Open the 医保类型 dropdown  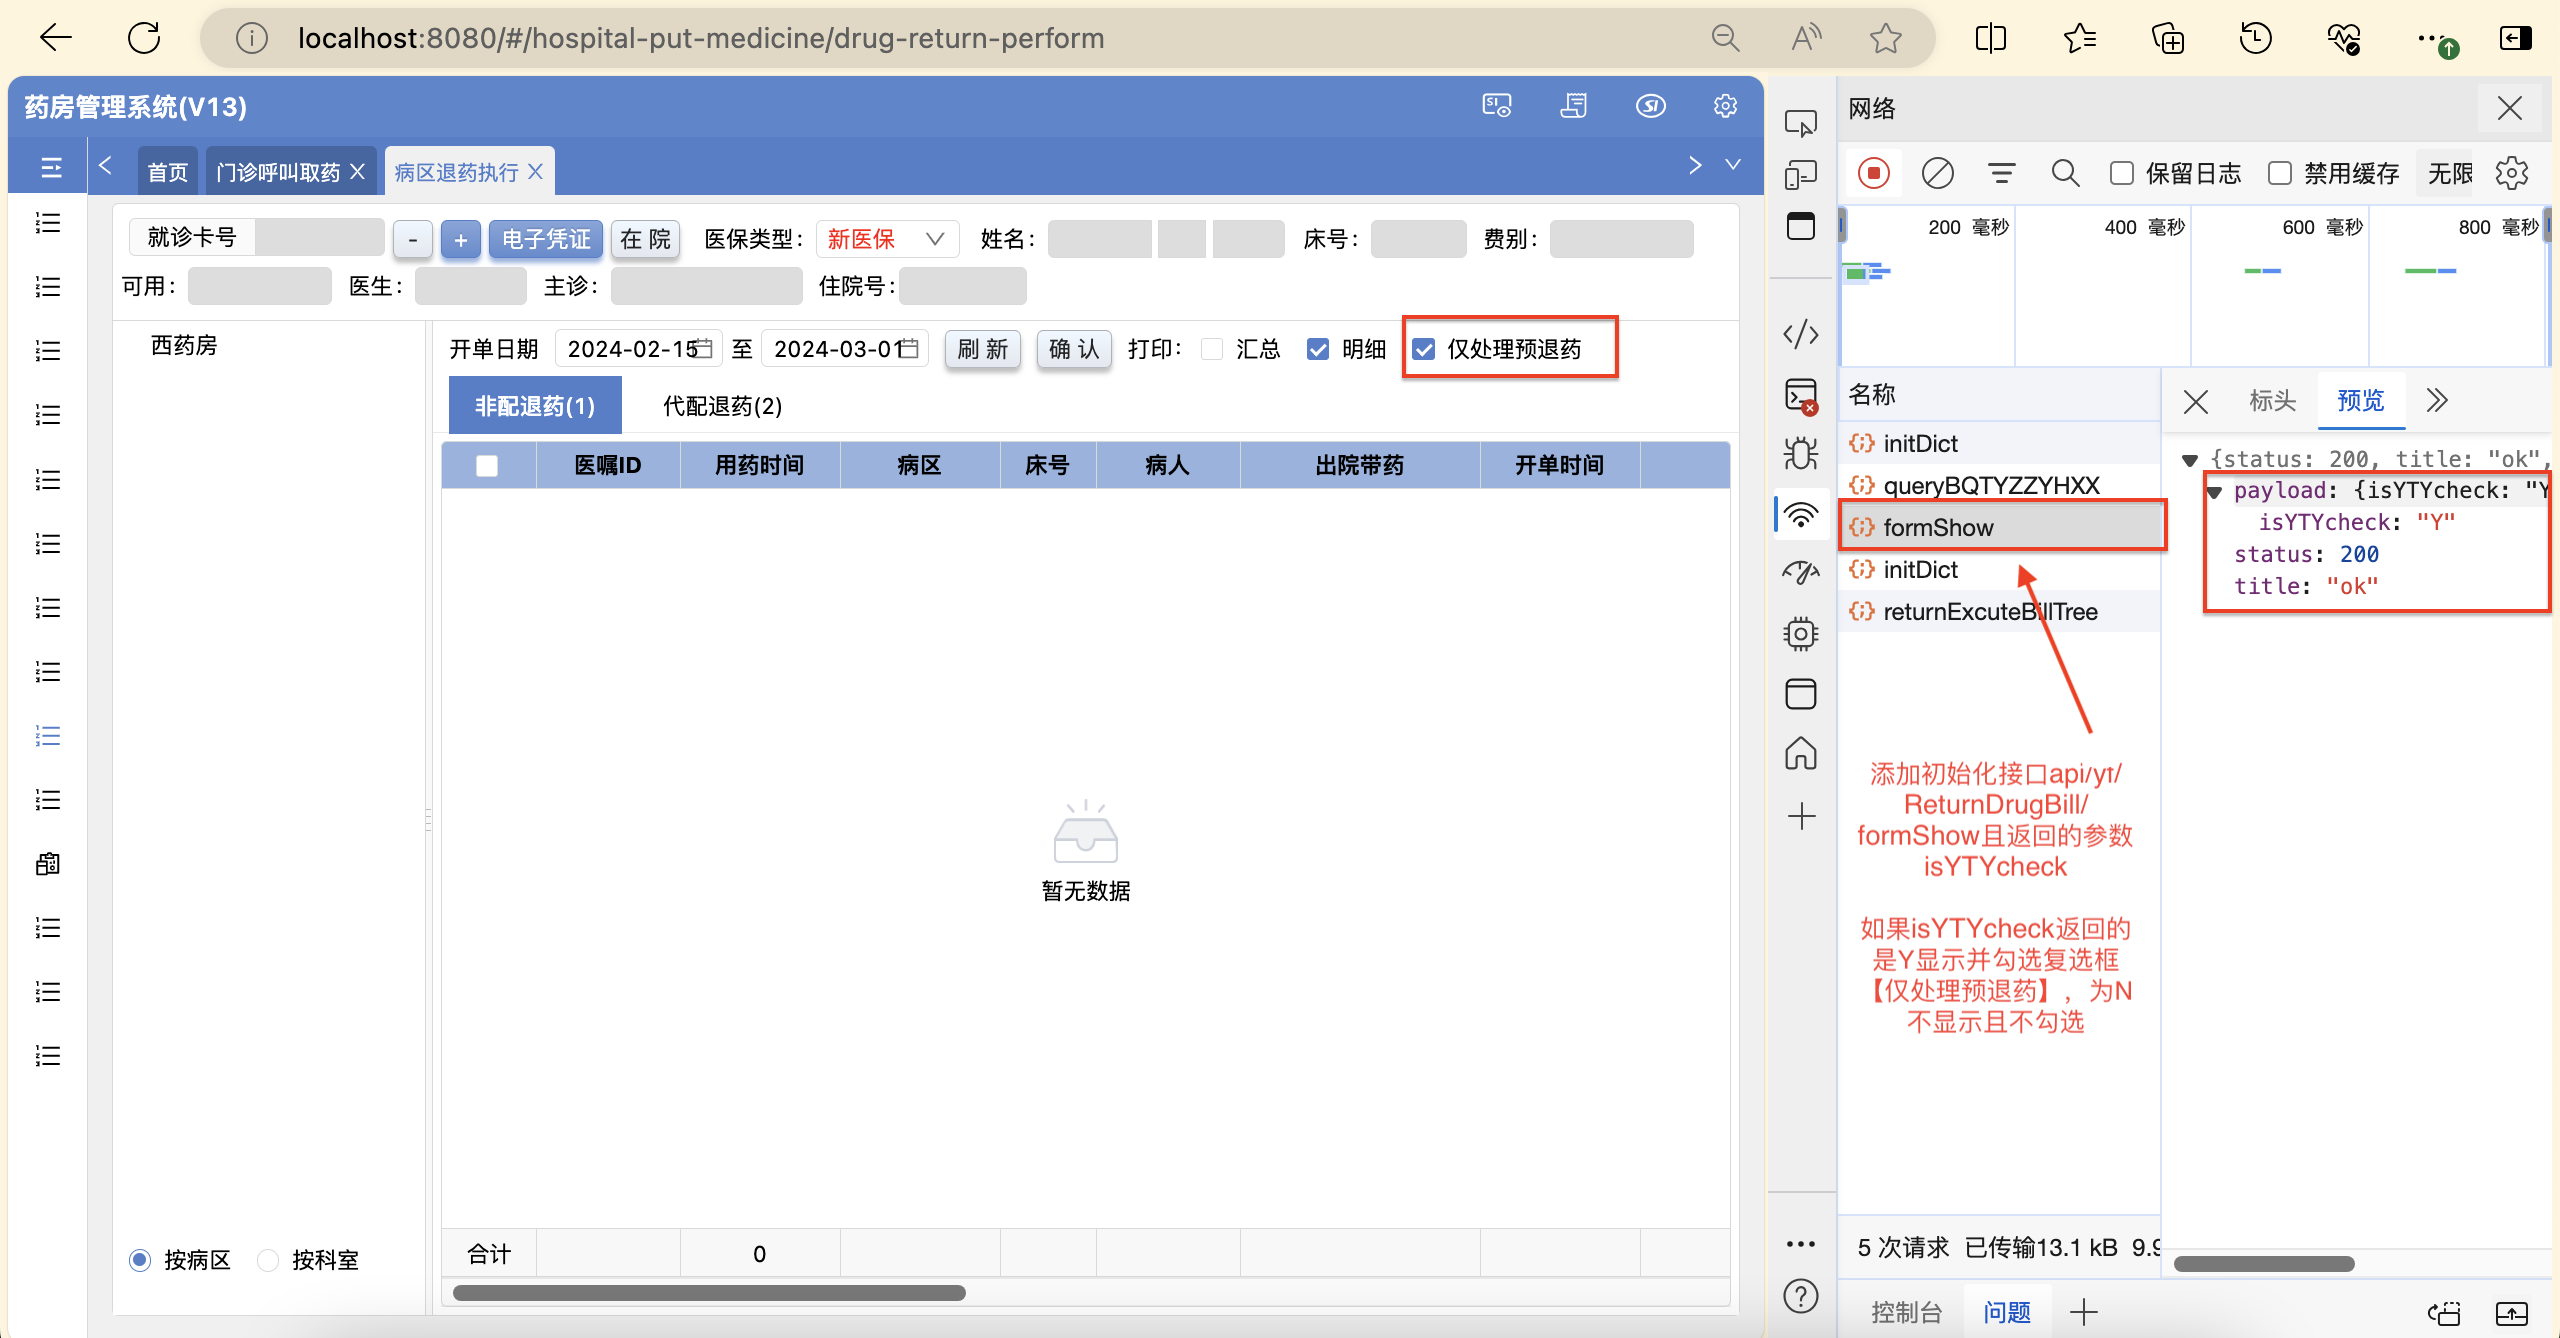pos(887,239)
